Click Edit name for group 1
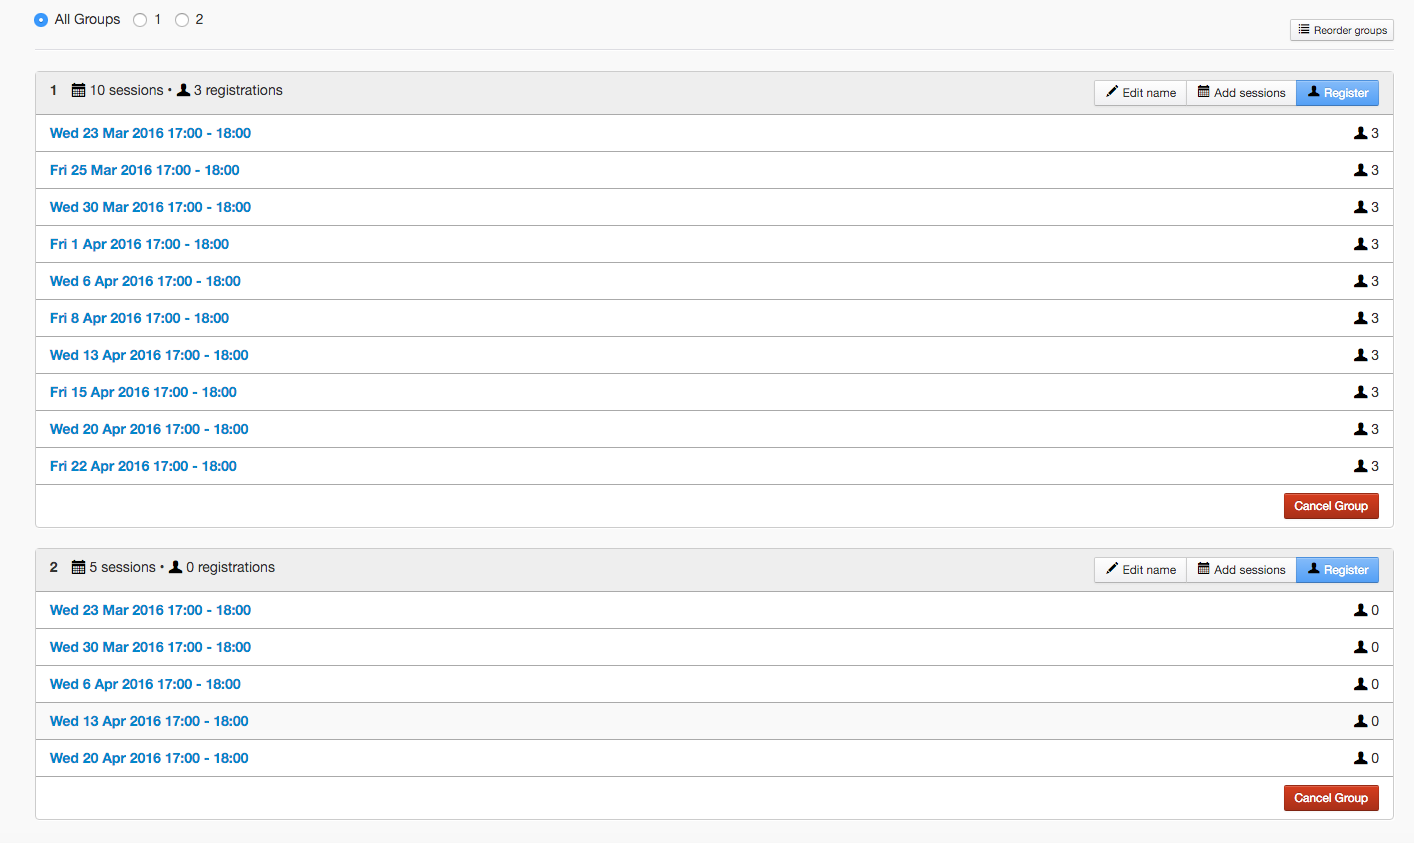The height and width of the screenshot is (843, 1414). (1140, 93)
